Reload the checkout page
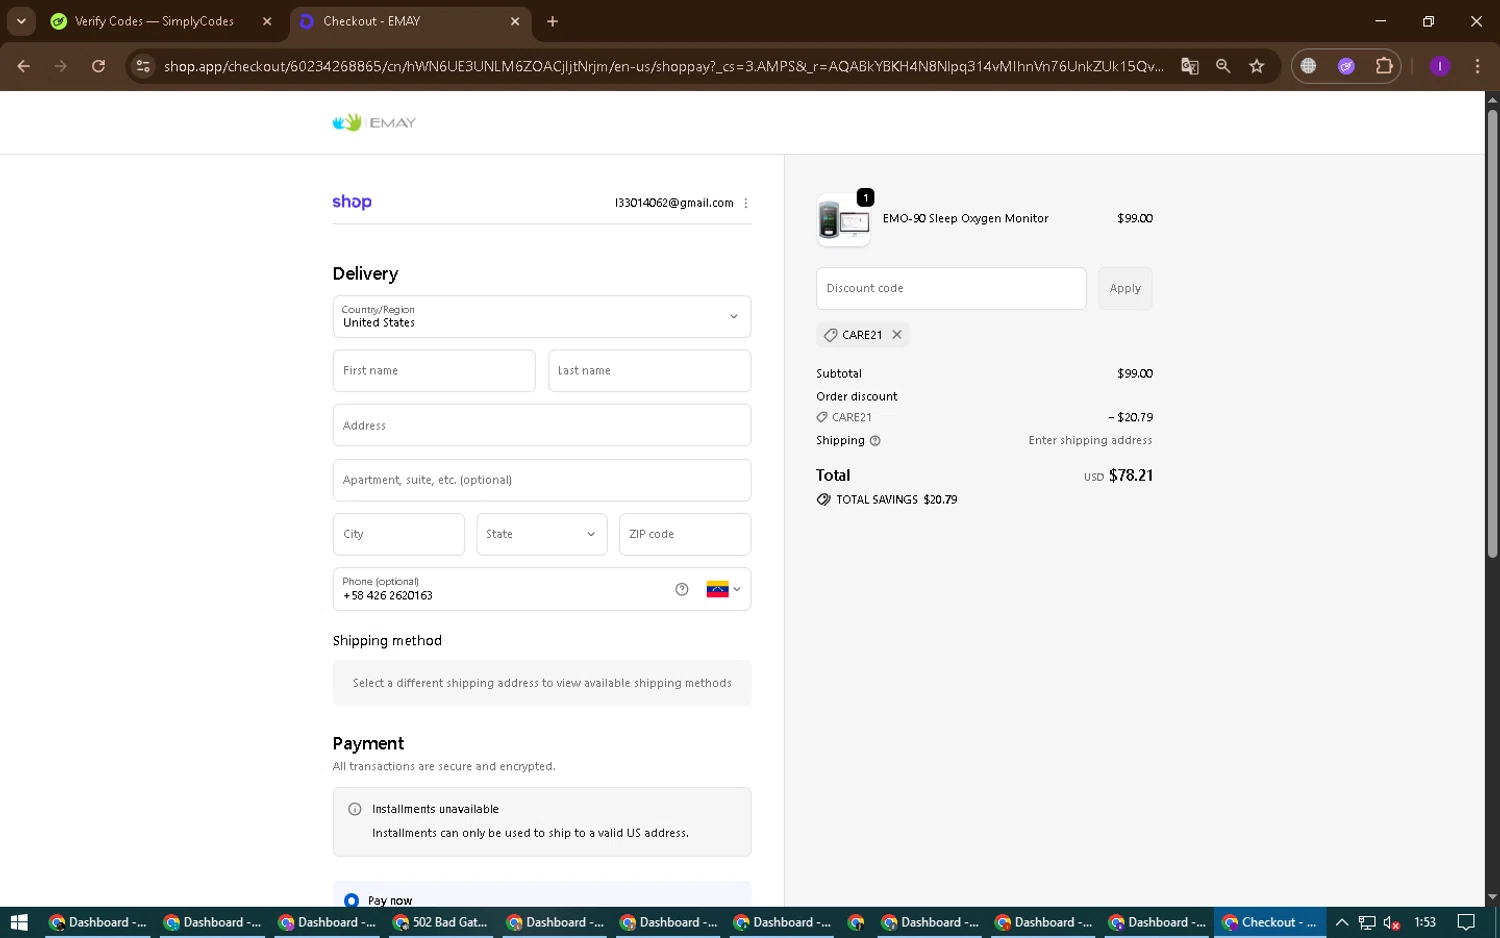 click(x=98, y=66)
